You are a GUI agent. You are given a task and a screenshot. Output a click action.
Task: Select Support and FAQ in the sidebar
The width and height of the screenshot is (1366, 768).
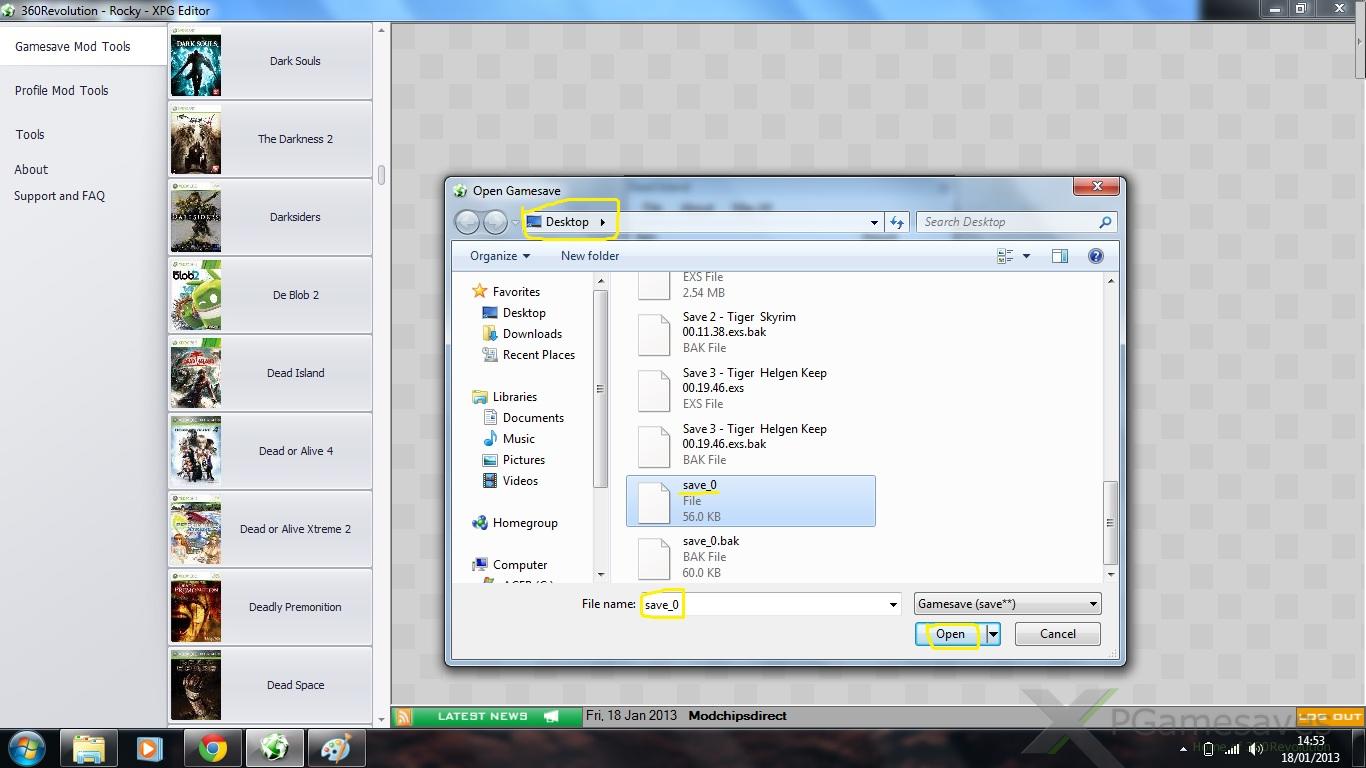59,196
